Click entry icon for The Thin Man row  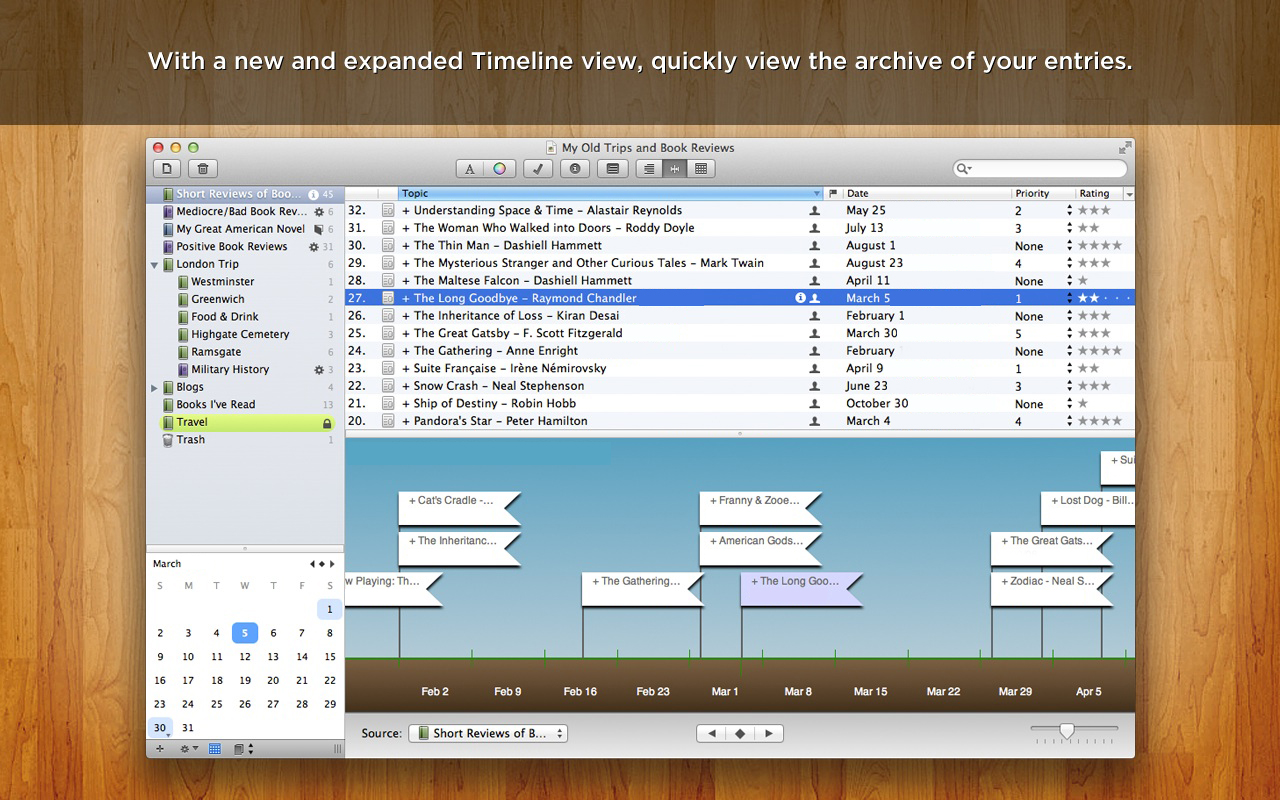pos(388,246)
